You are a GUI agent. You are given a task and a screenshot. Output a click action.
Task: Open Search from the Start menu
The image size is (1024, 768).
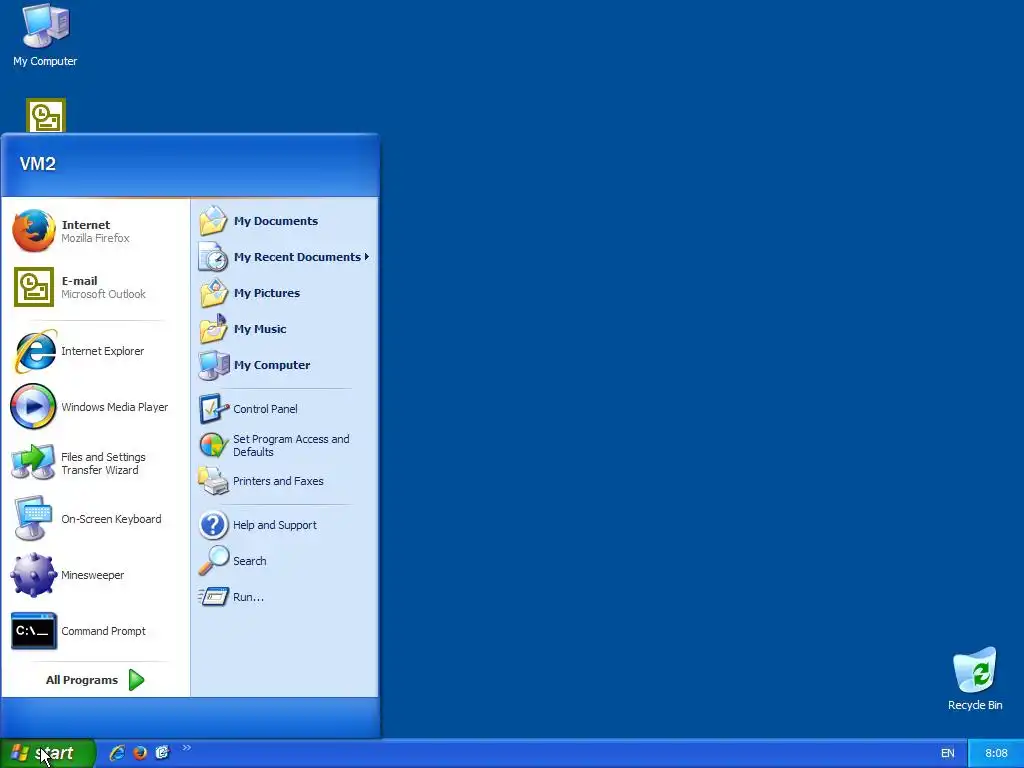coord(284,561)
